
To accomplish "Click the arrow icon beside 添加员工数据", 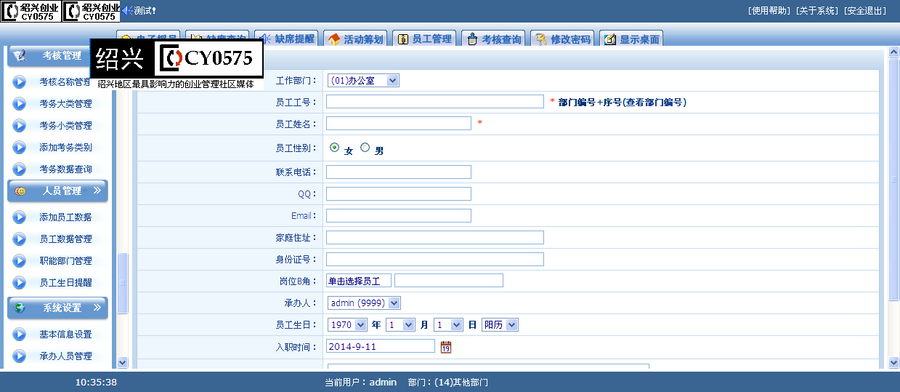I will [x=20, y=218].
